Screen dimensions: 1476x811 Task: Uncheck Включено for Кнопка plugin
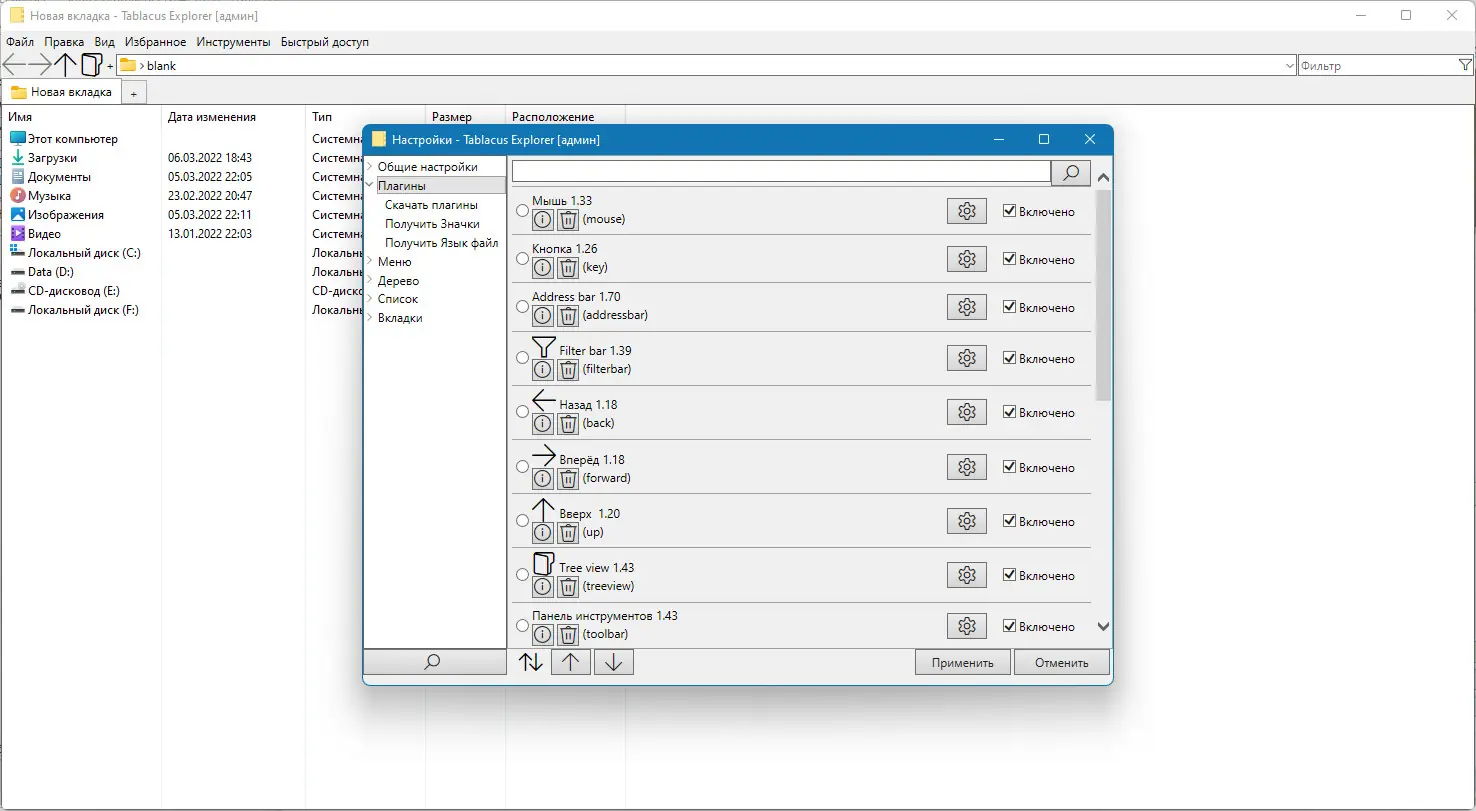1009,259
